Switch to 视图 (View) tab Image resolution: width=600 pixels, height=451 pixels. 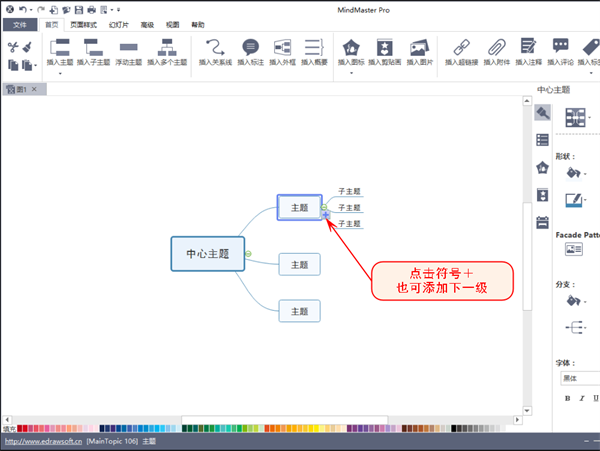[172, 25]
